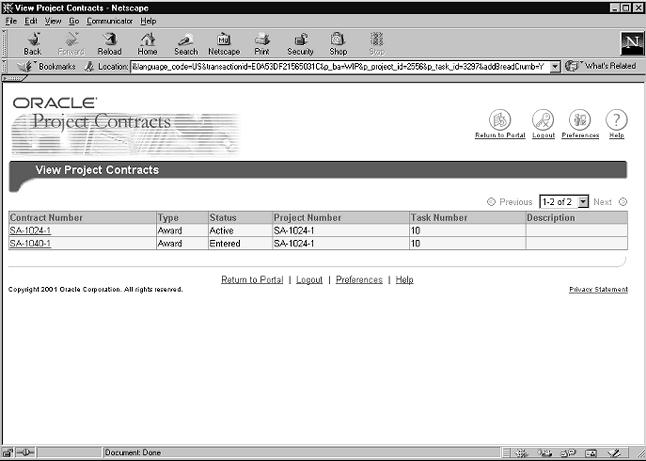Go to the Home page
The image size is (646, 461).
click(x=147, y=44)
